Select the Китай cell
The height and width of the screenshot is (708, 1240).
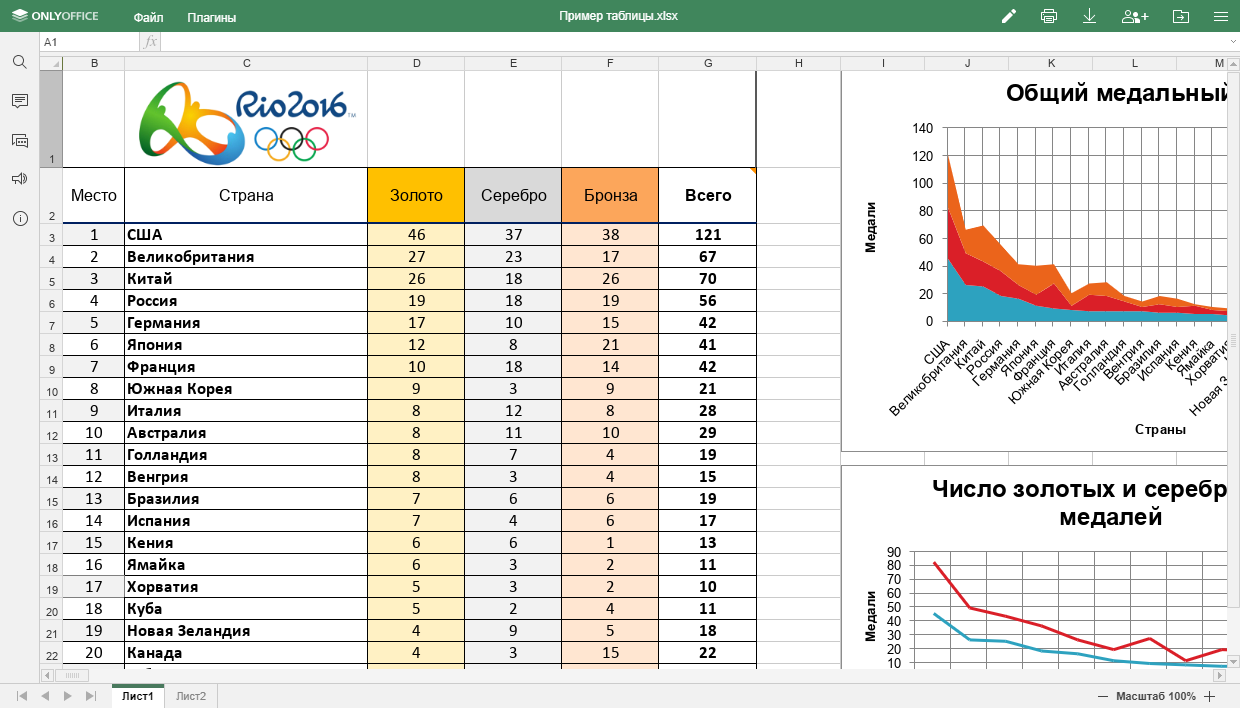(x=246, y=279)
